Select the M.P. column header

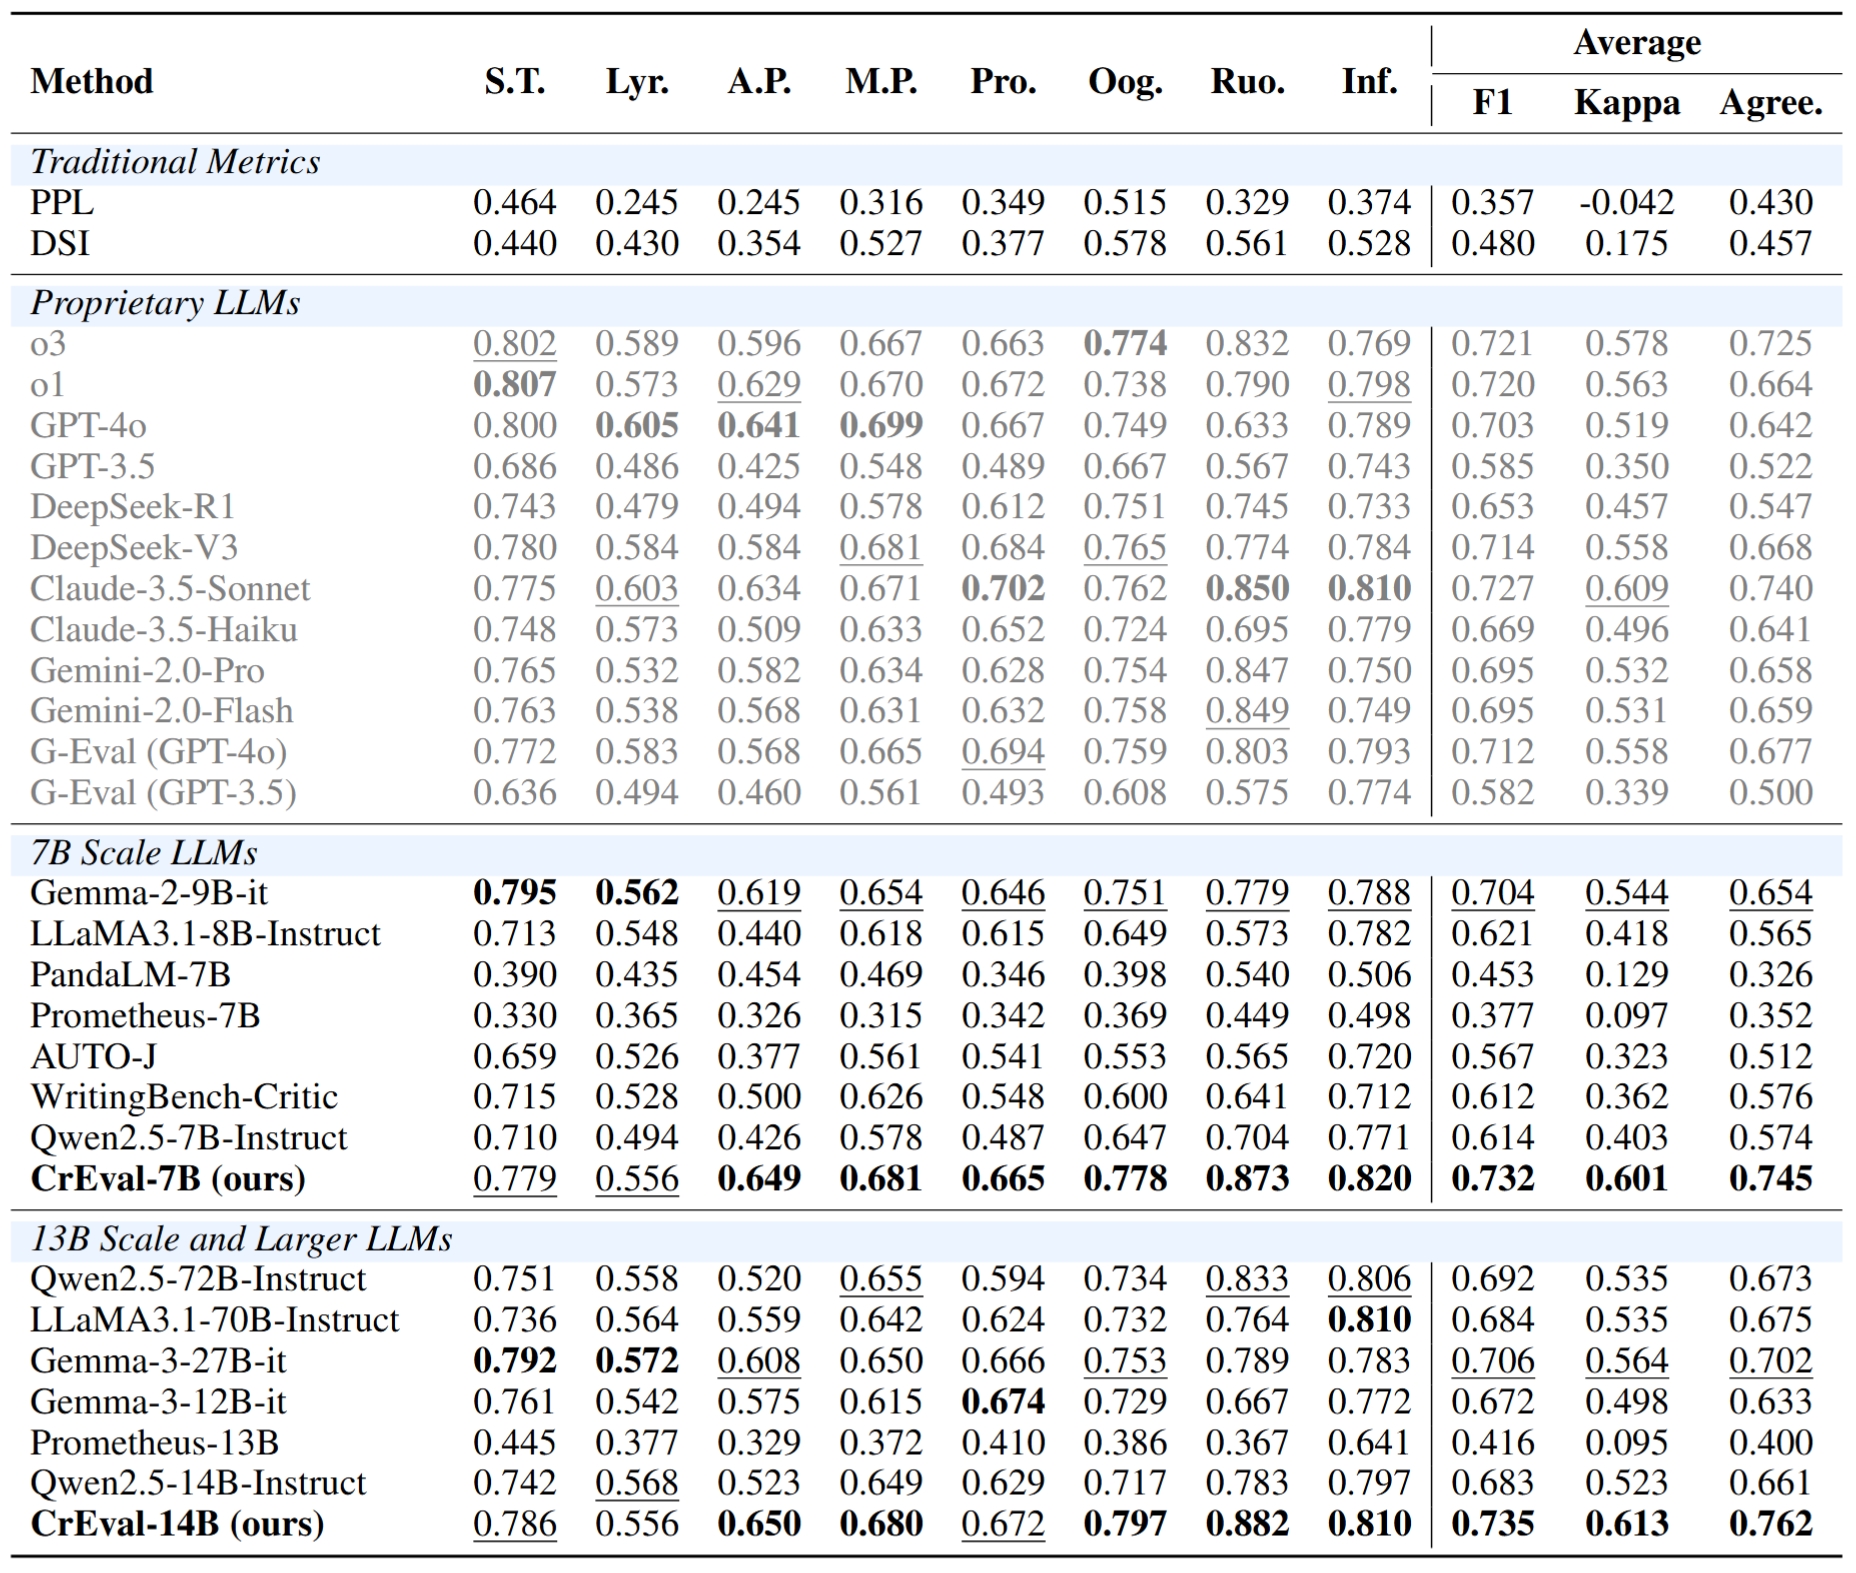[x=881, y=81]
